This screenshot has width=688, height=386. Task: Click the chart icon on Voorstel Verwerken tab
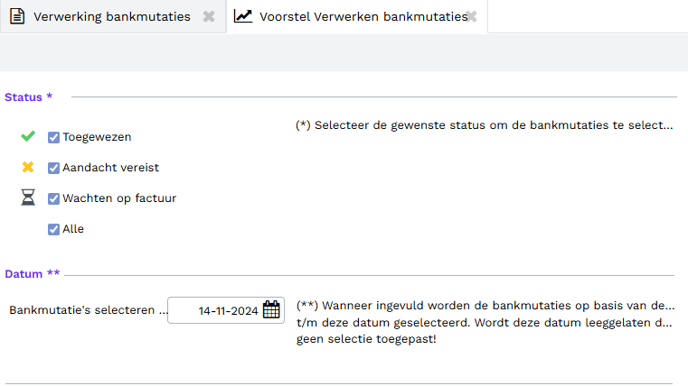point(243,17)
